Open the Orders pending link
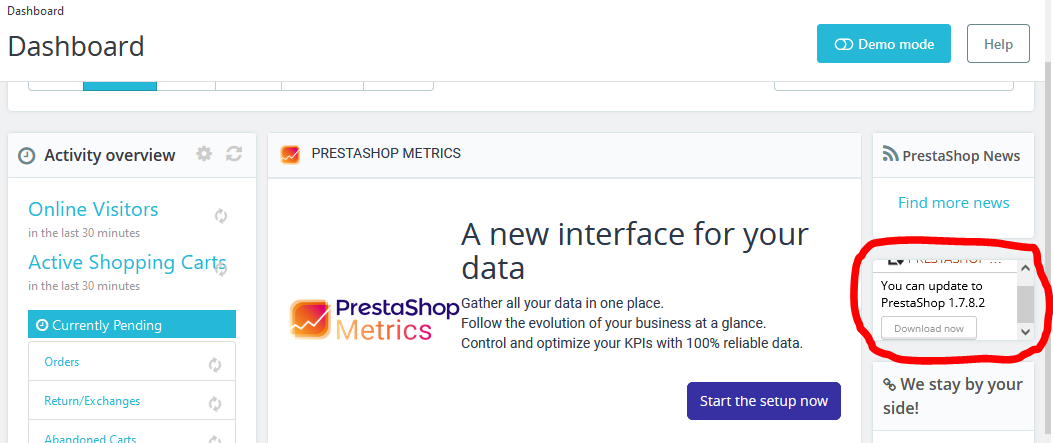Viewport: 1053px width, 443px height. [62, 362]
